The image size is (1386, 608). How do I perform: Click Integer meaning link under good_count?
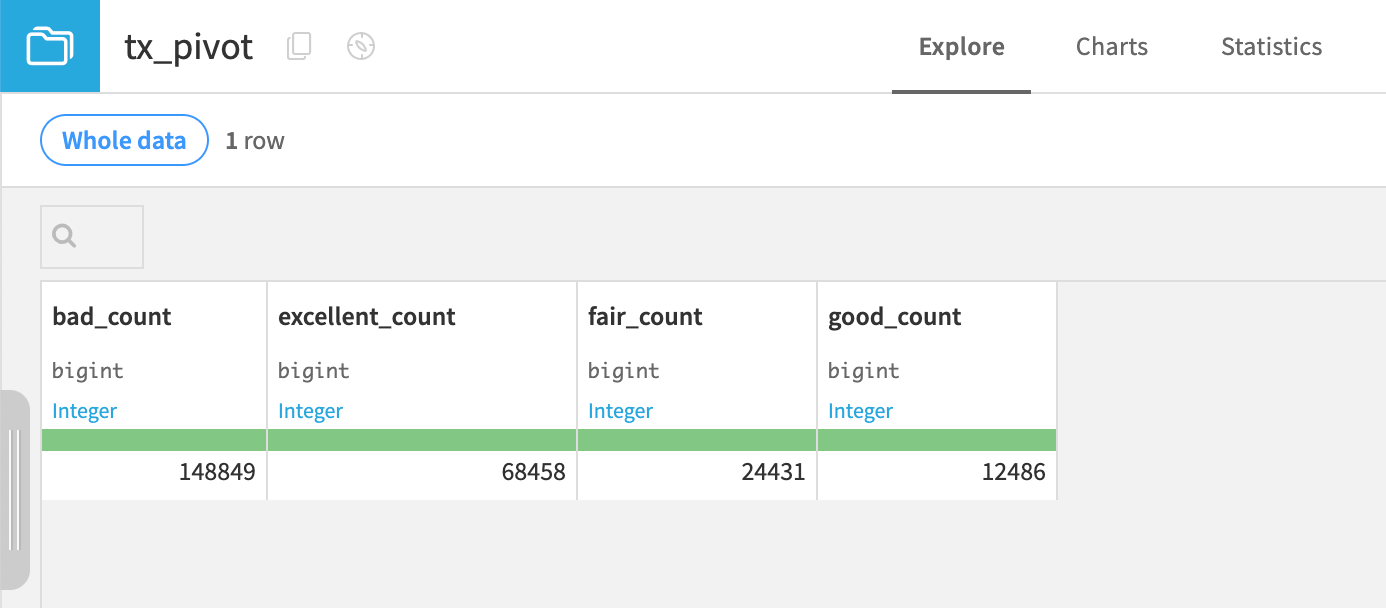point(860,410)
